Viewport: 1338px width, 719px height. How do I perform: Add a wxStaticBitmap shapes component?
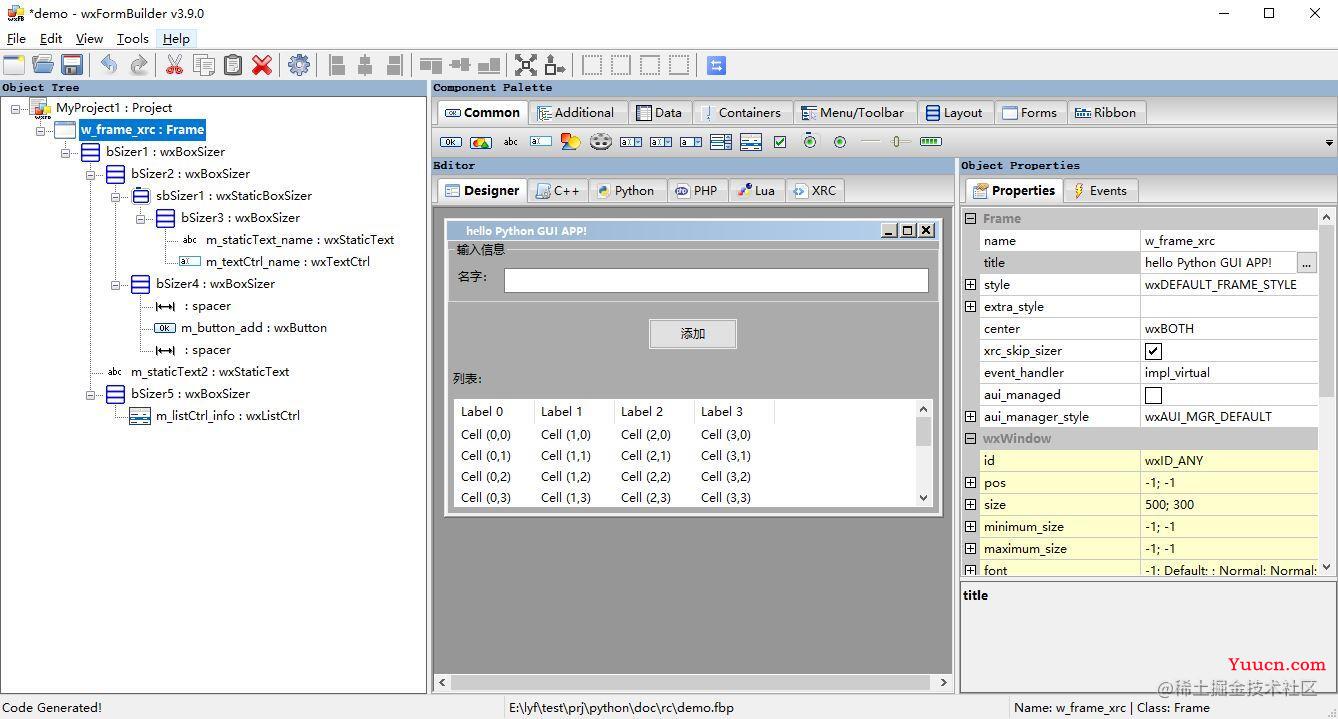click(570, 142)
